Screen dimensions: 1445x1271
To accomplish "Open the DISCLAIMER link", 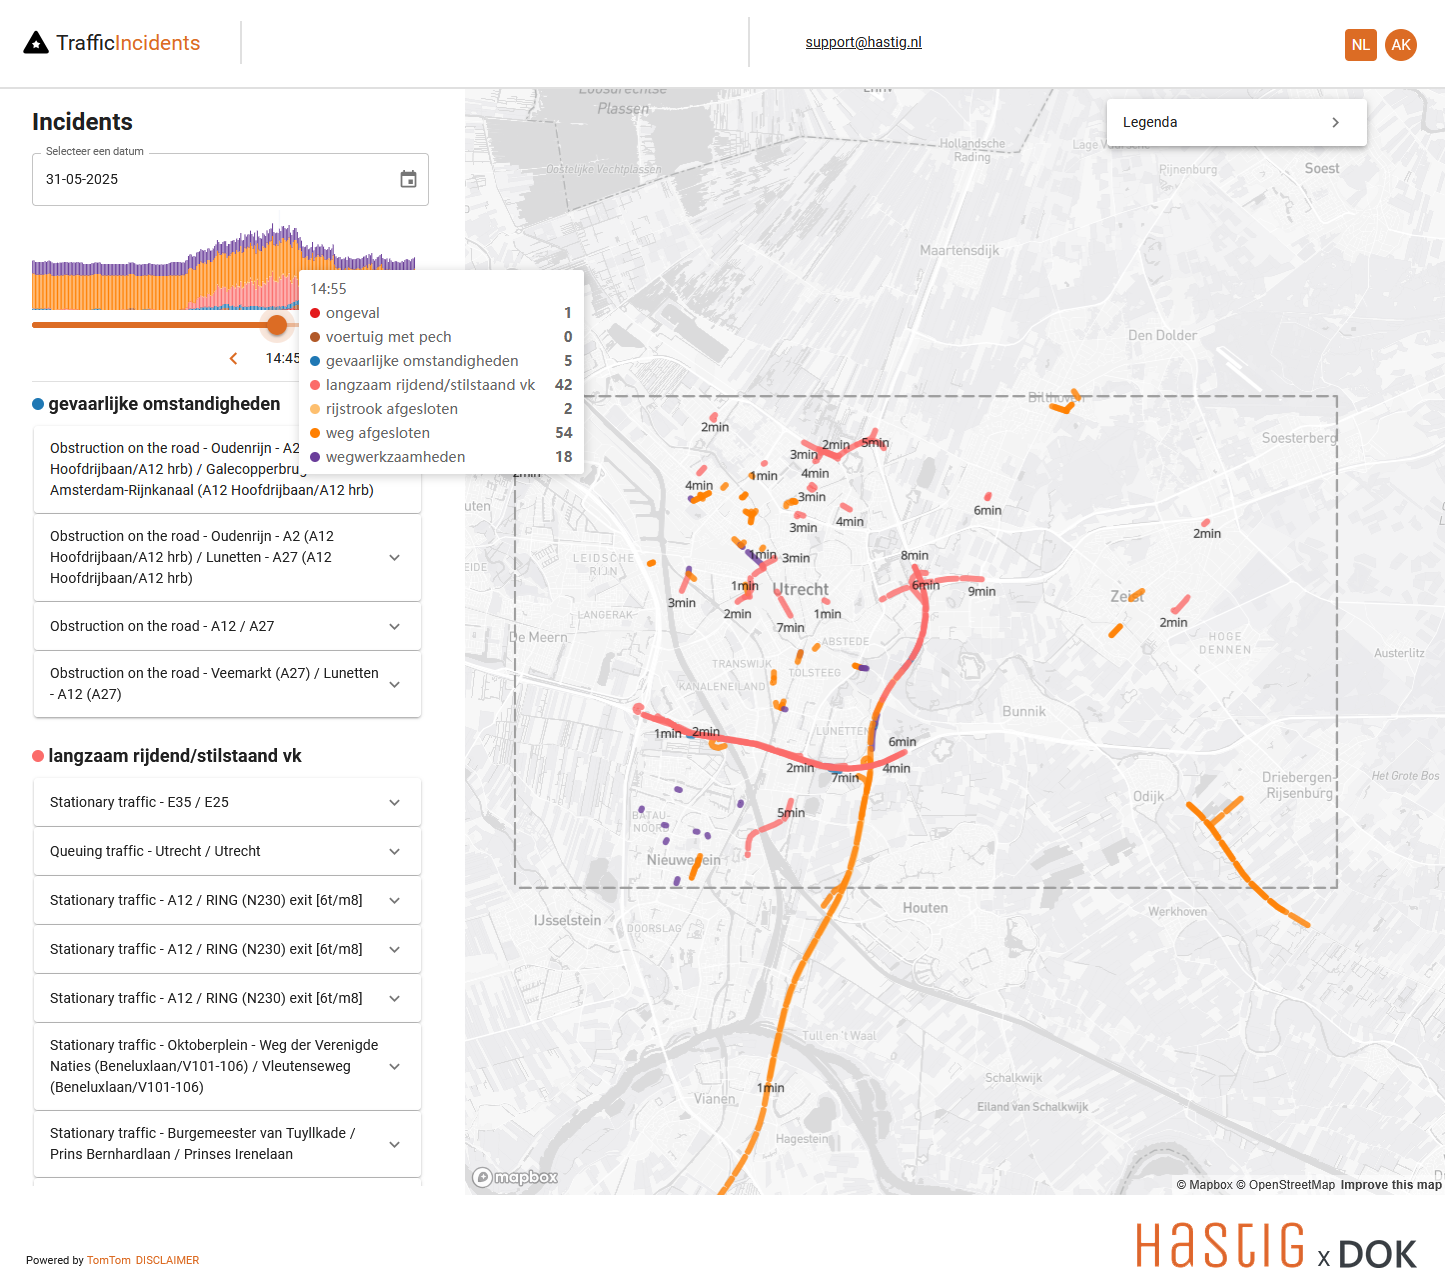I will click(x=167, y=1260).
